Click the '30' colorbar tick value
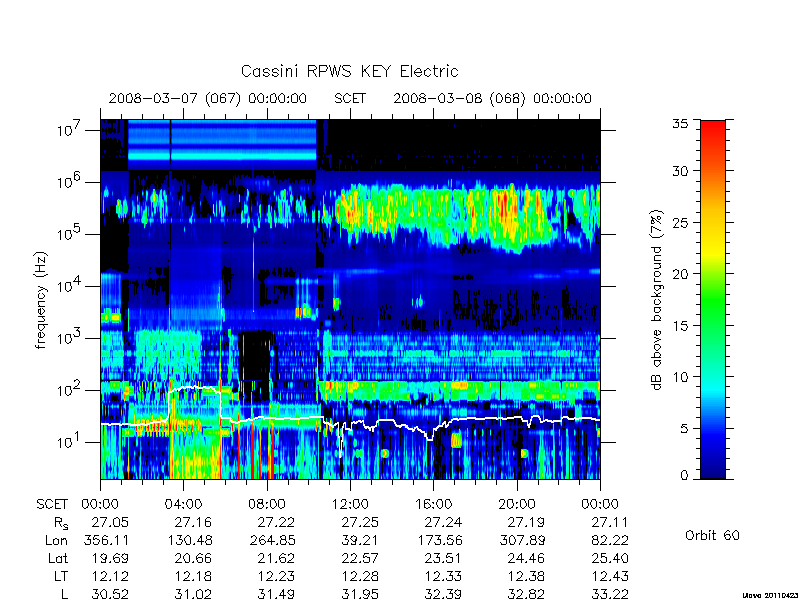The width and height of the screenshot is (800, 600). click(680, 170)
